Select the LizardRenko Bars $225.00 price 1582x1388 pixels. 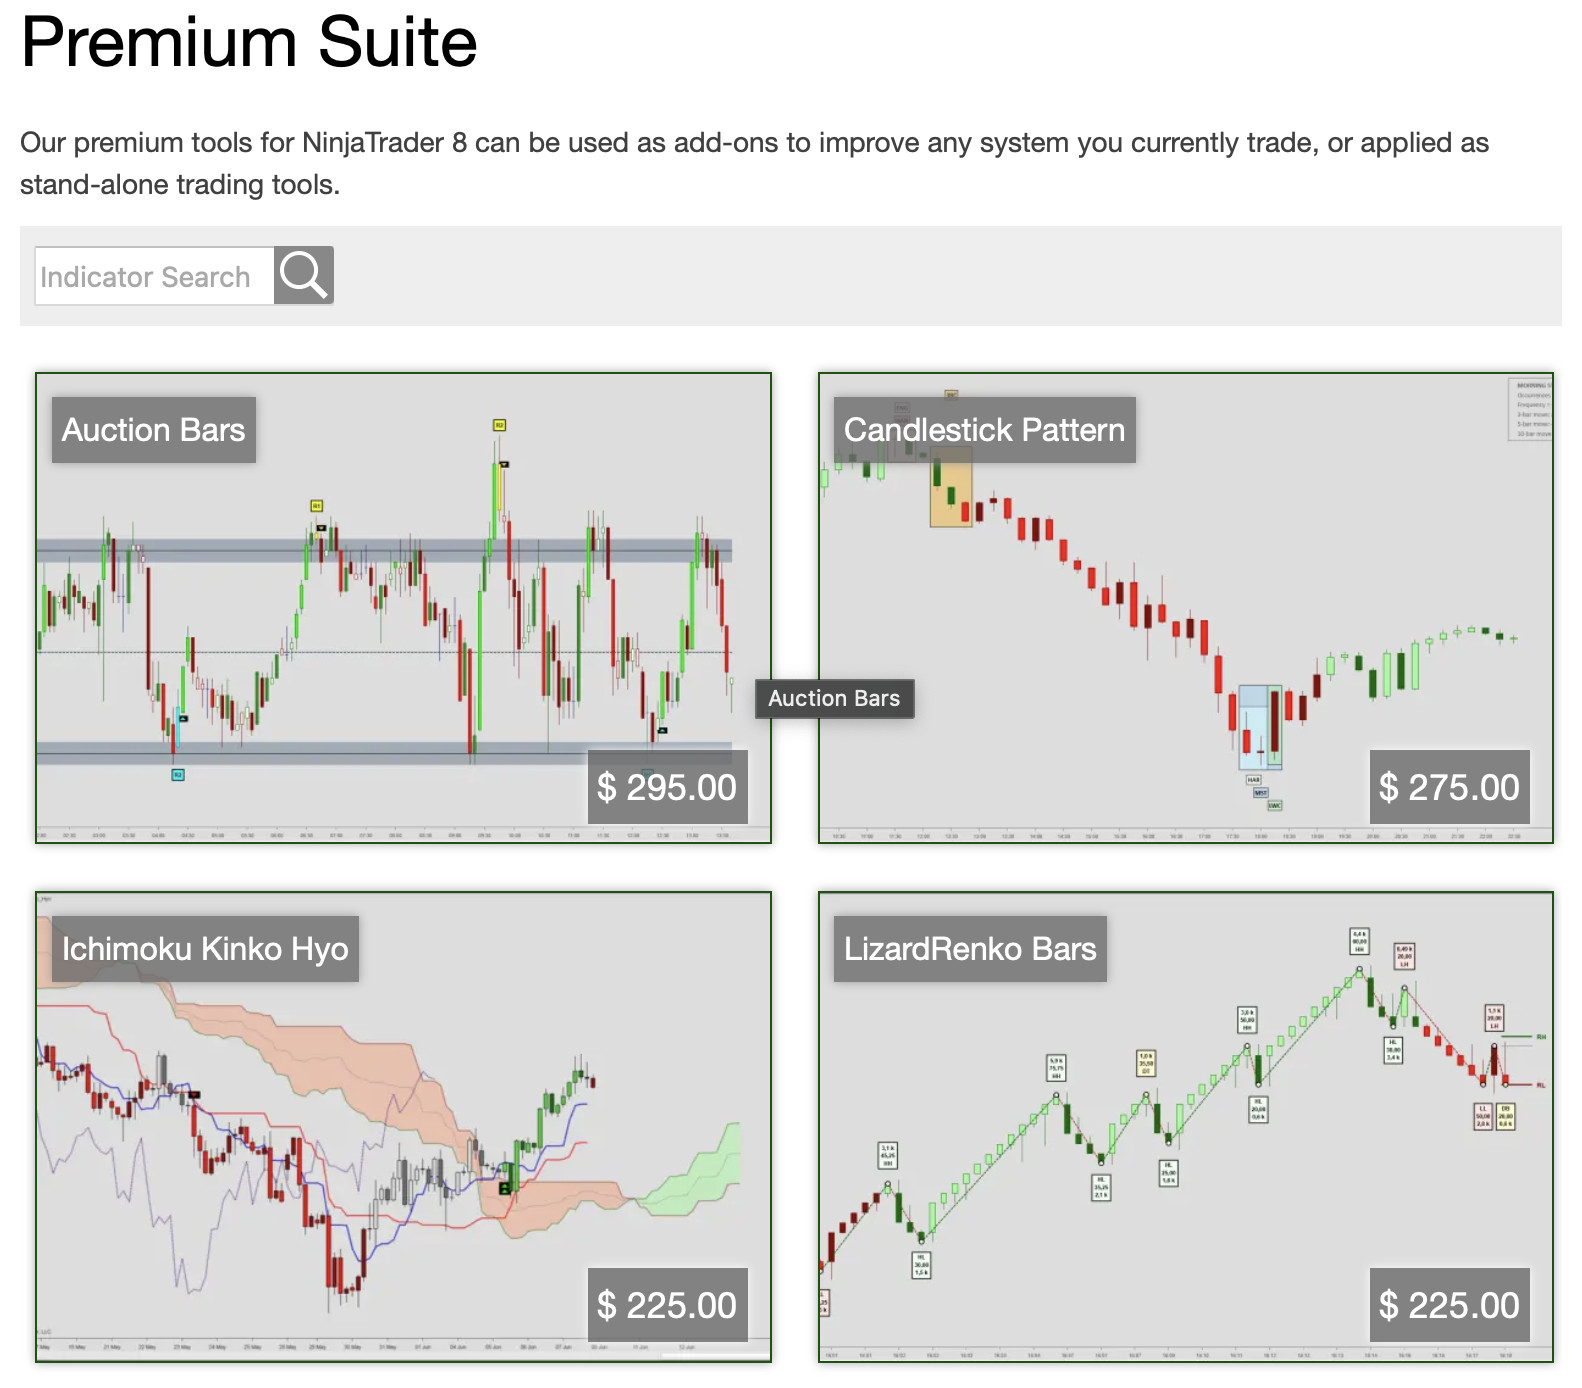(1449, 1305)
